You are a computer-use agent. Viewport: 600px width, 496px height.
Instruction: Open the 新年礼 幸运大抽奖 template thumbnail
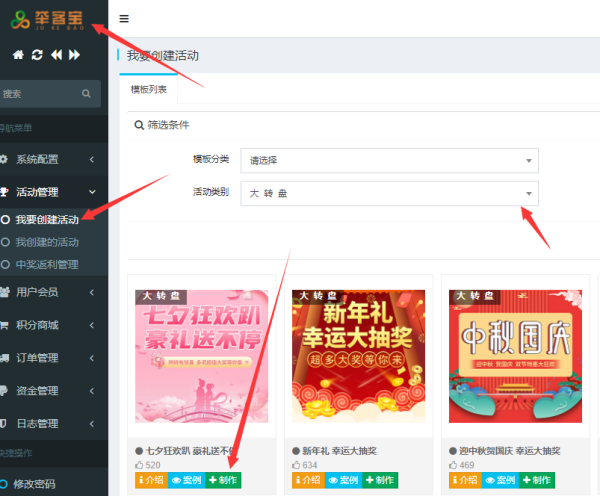click(x=359, y=356)
